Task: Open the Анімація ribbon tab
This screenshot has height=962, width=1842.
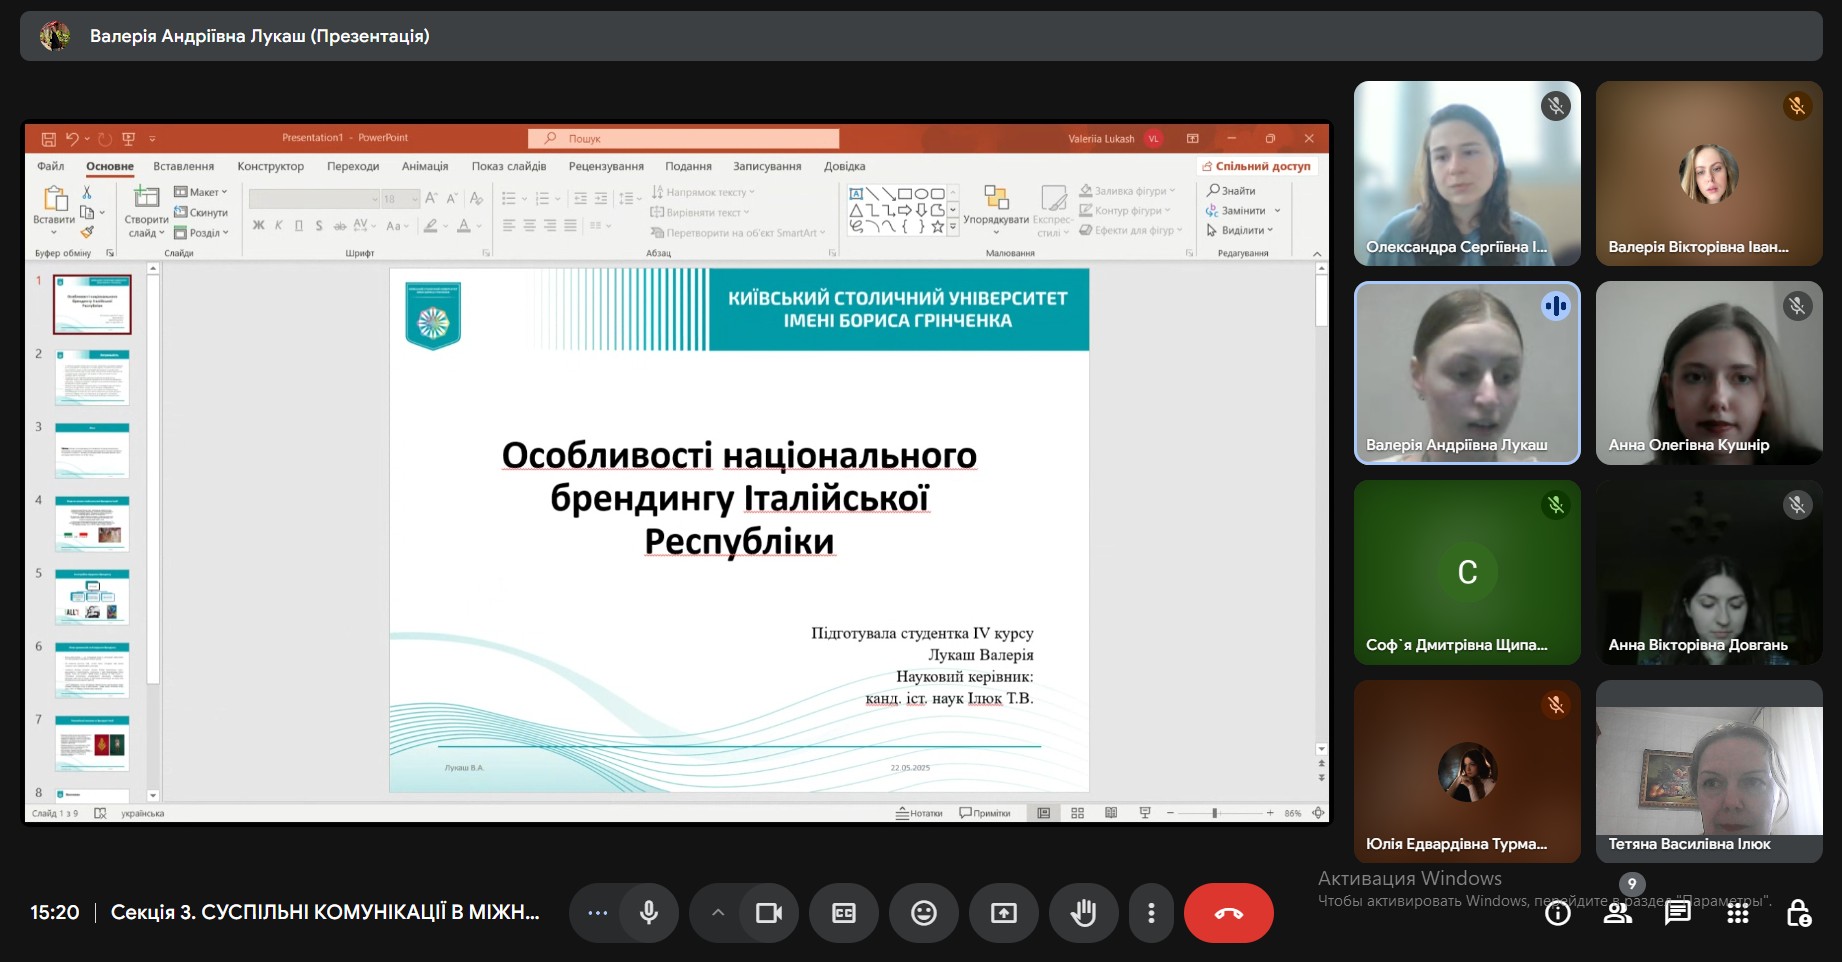Action: click(425, 167)
